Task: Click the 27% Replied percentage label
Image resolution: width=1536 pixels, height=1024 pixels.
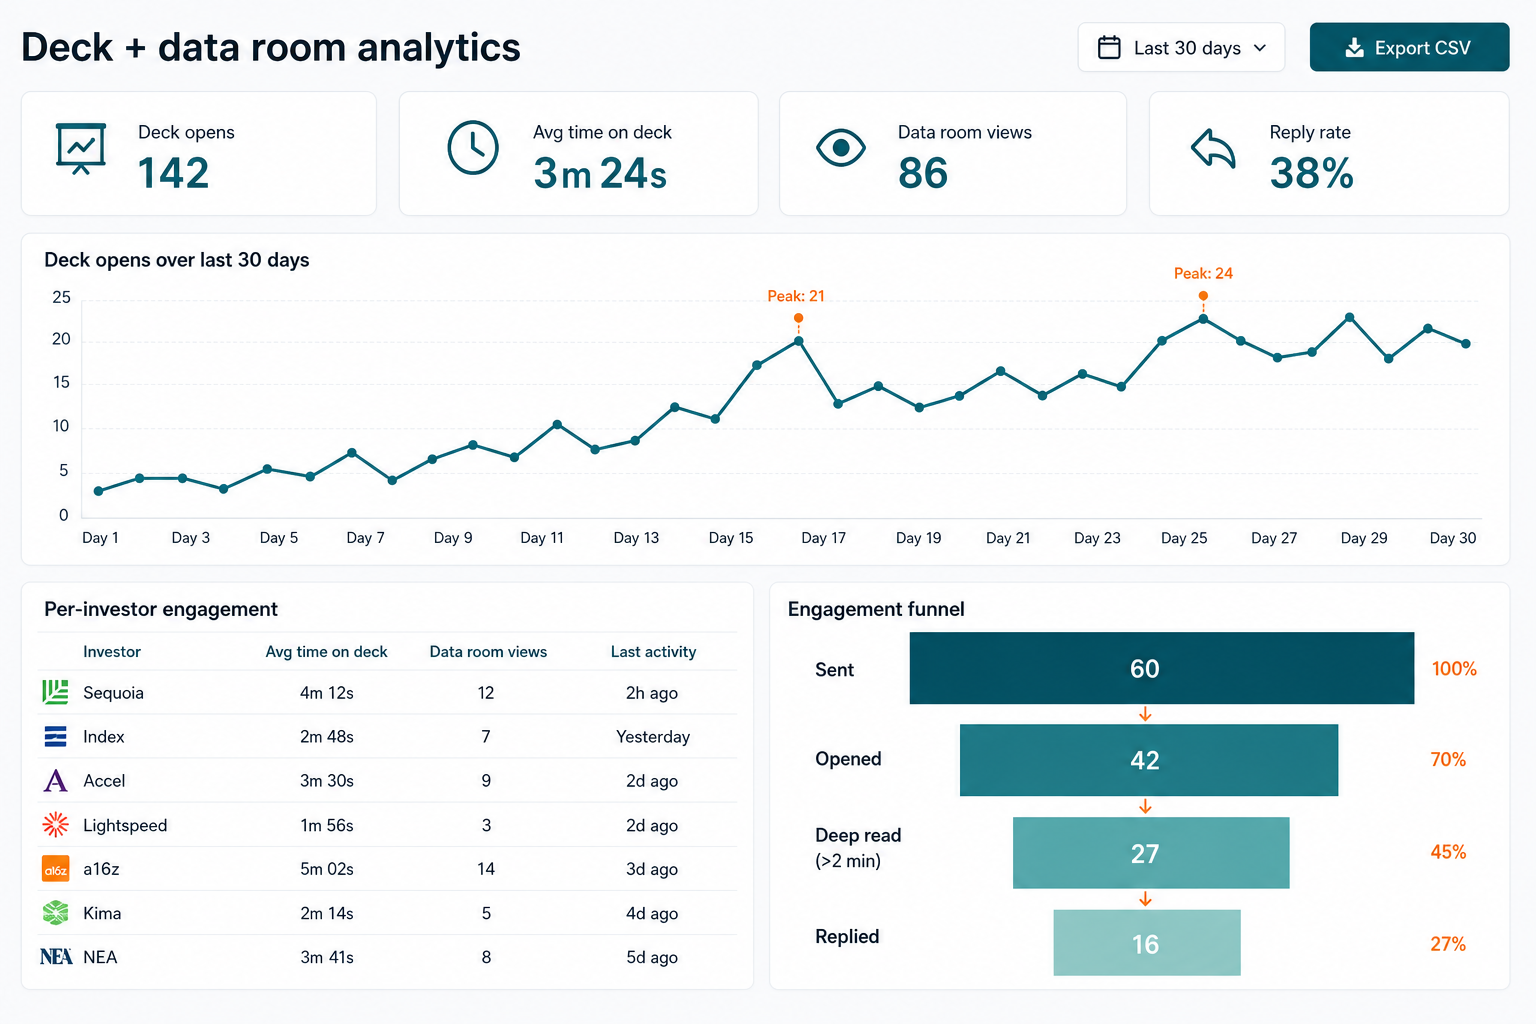Action: [1448, 944]
